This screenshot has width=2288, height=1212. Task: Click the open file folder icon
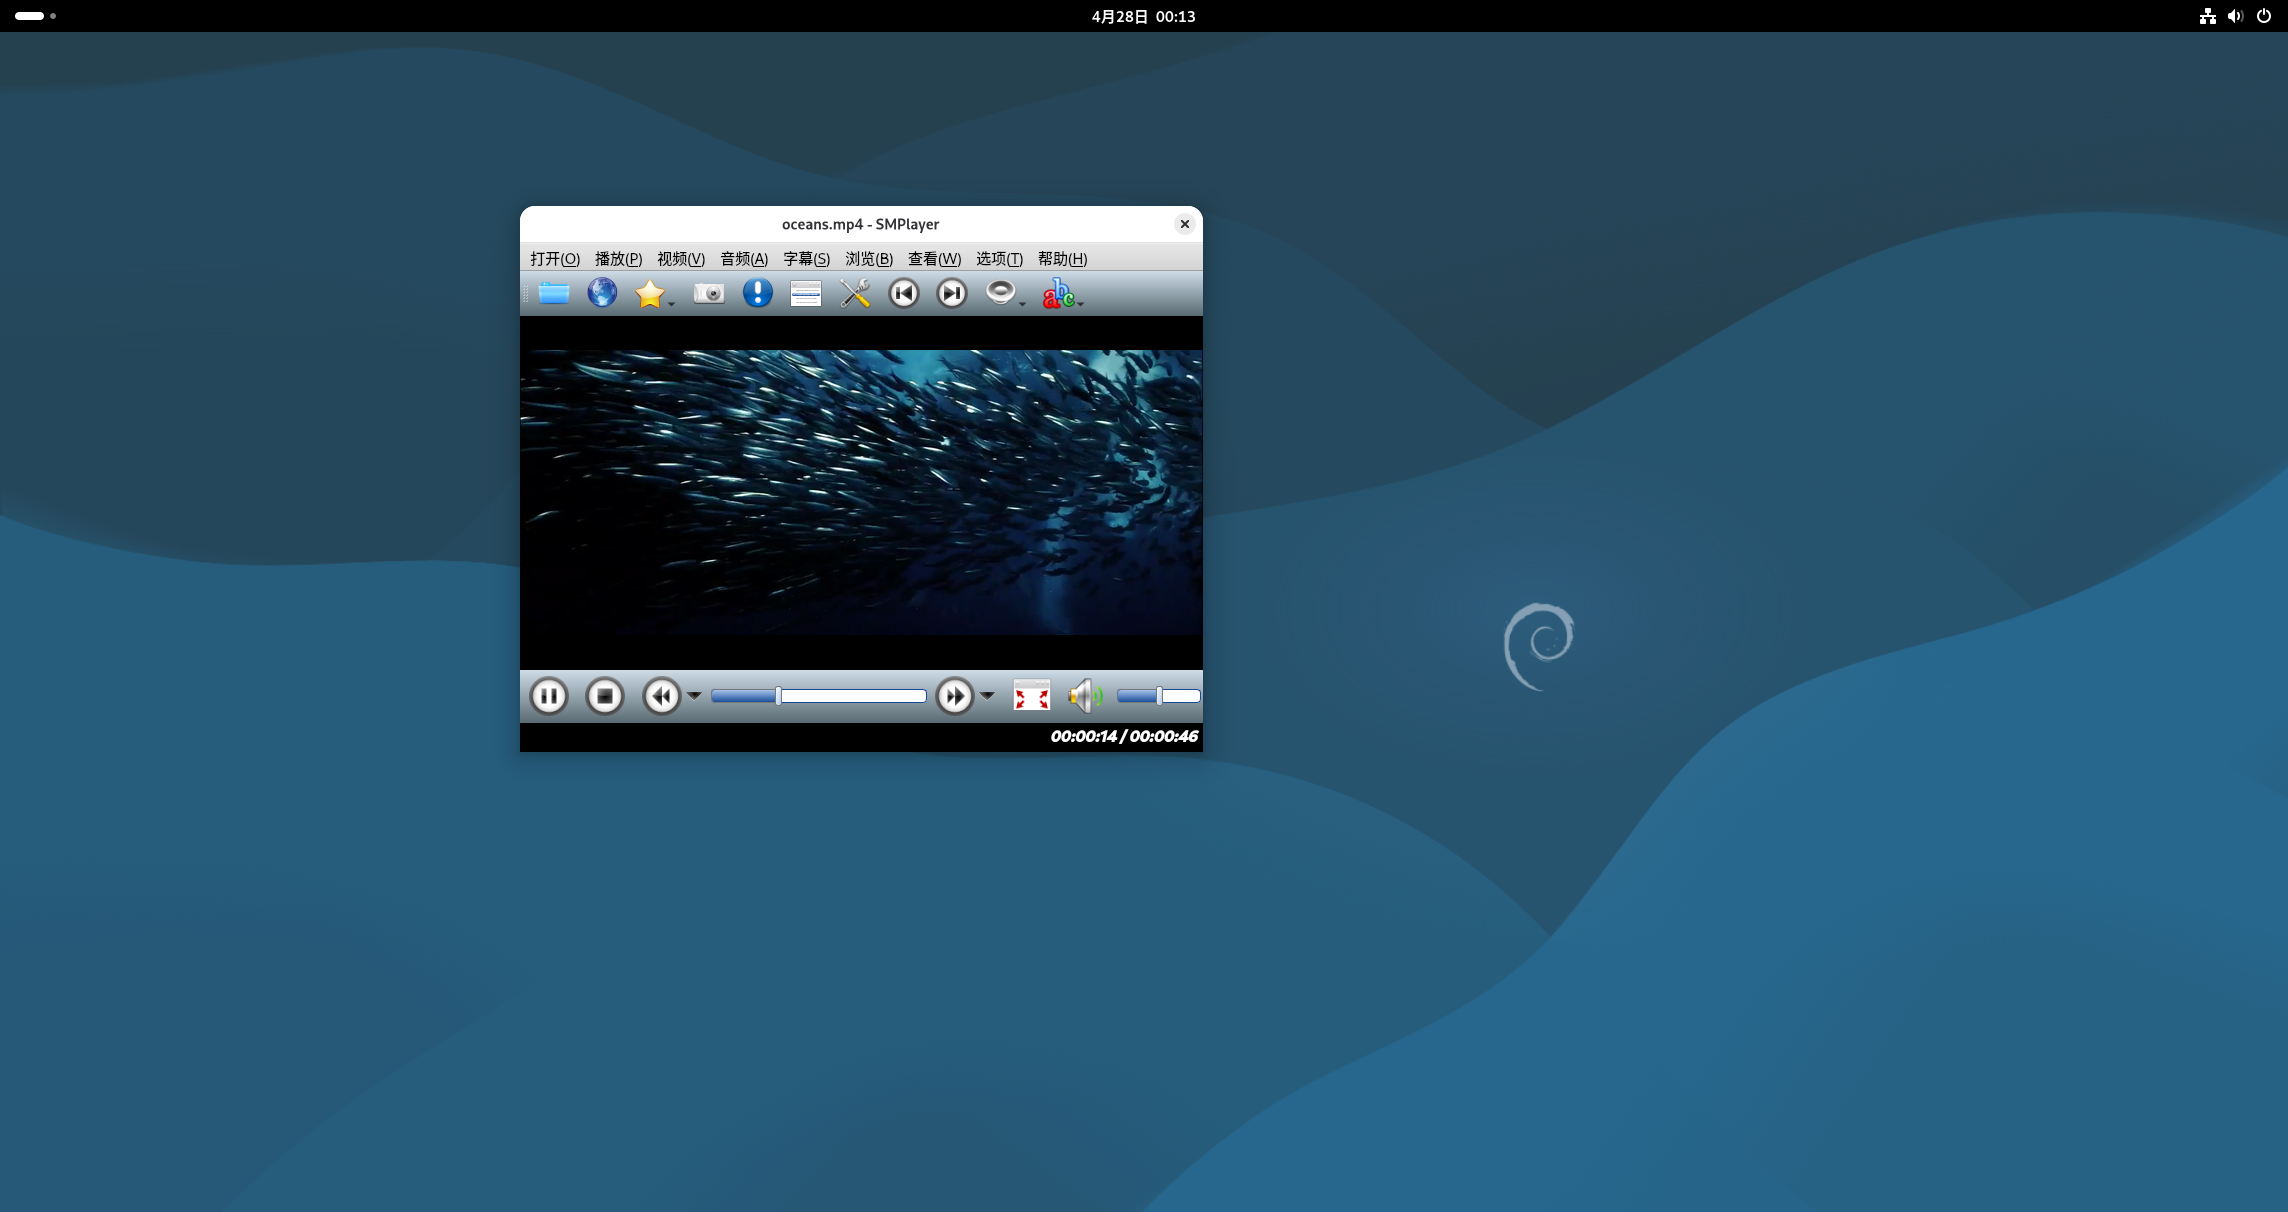point(554,293)
